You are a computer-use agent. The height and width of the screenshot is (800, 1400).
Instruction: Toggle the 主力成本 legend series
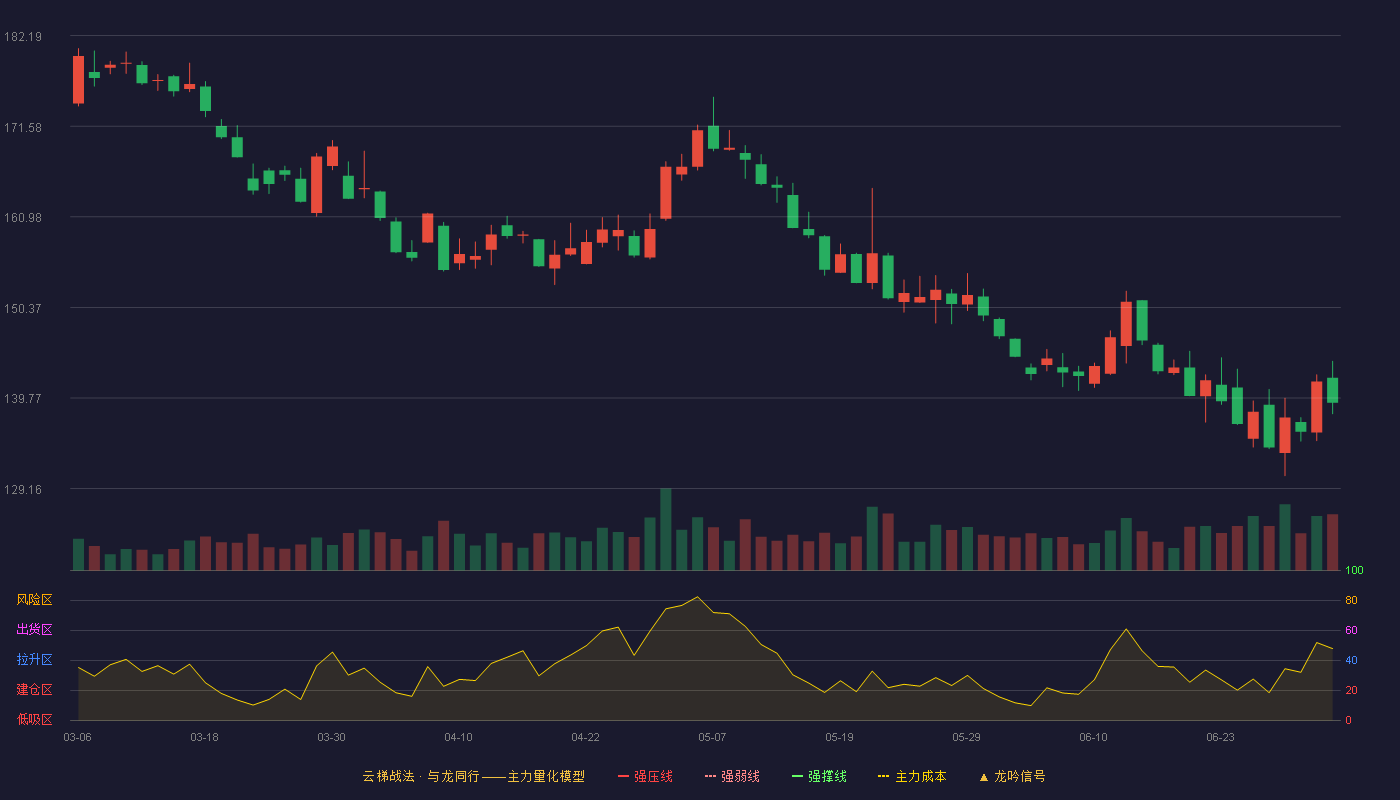click(x=912, y=776)
